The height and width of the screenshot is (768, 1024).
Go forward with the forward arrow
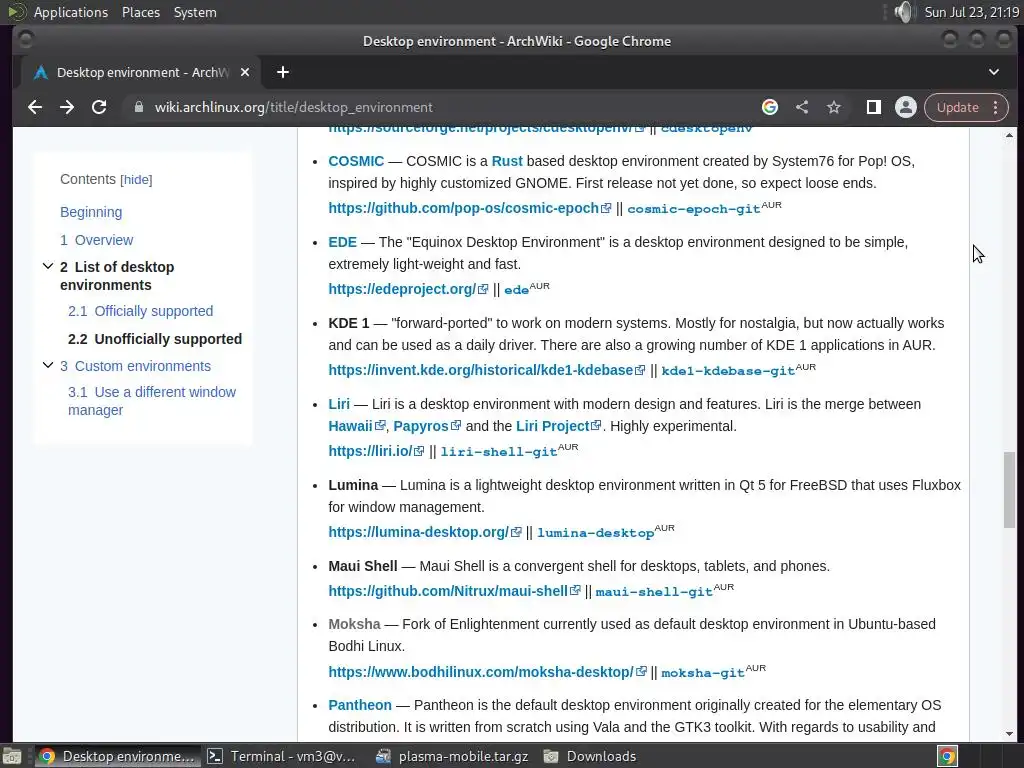coord(67,107)
